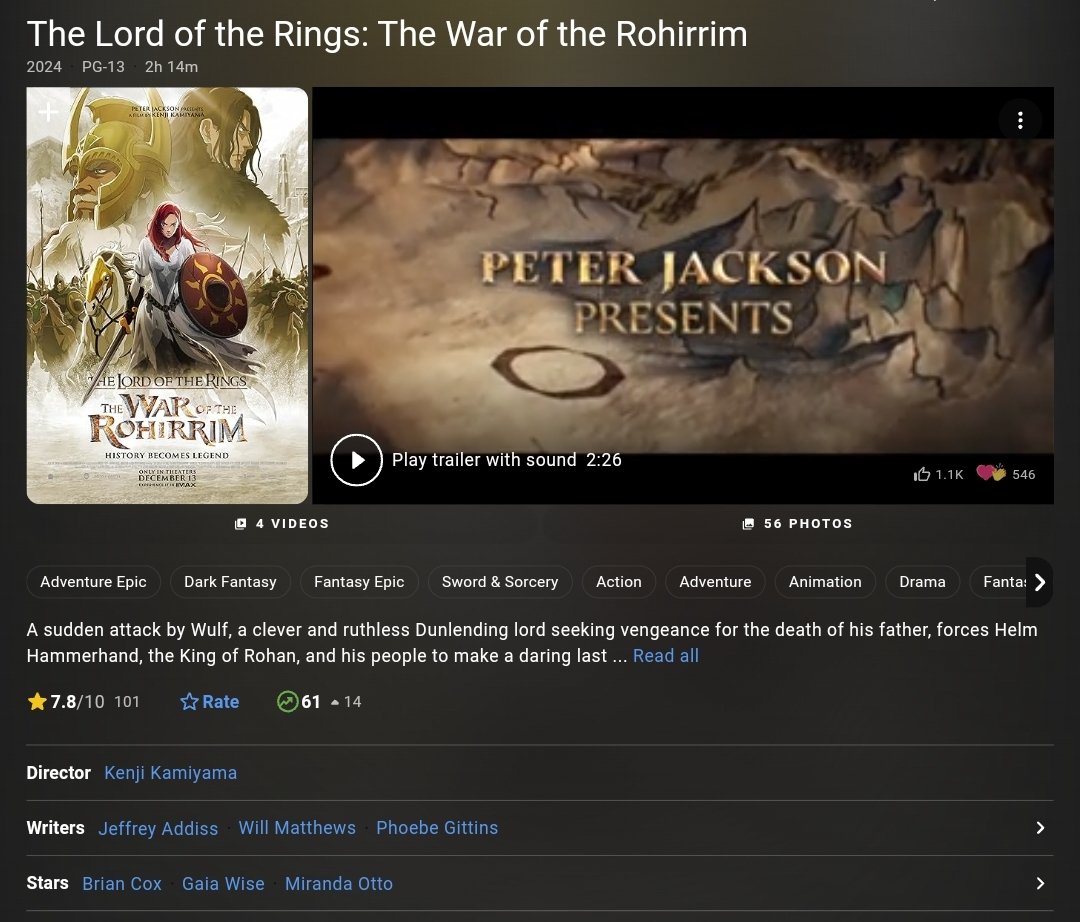
Task: Open writer Will Matthews's page
Action: (x=297, y=828)
